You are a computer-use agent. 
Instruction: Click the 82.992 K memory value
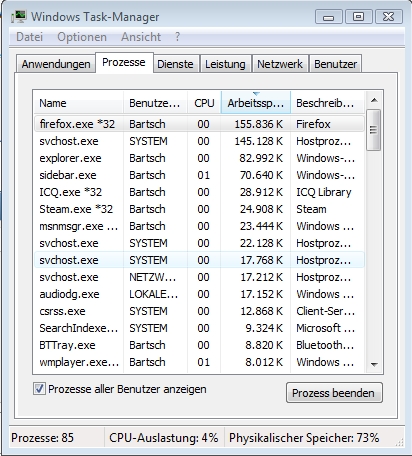[x=261, y=158]
